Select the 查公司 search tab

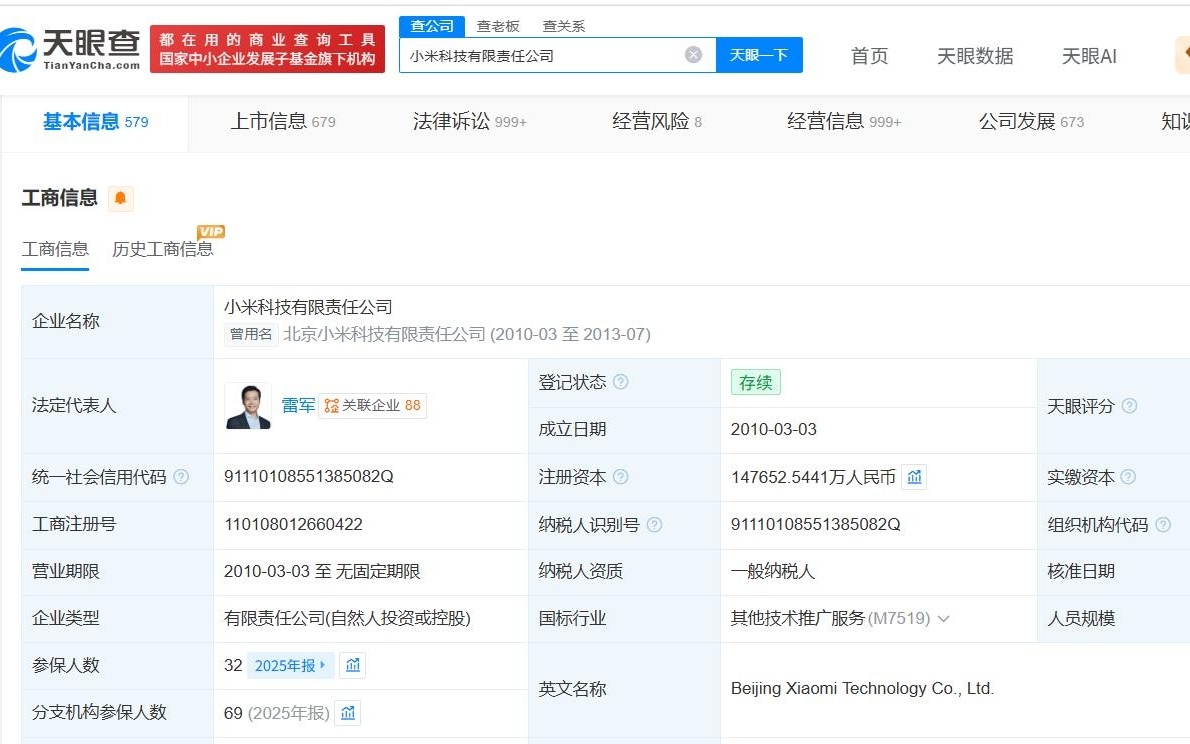(x=432, y=26)
